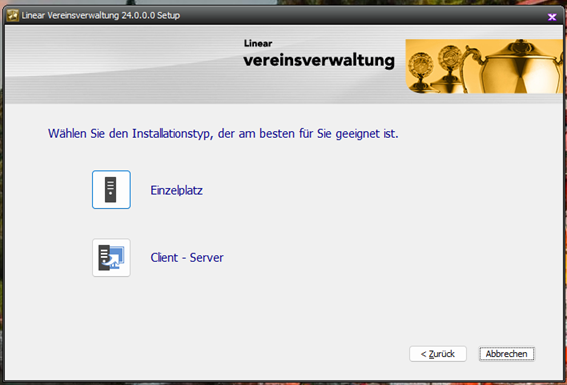Close the Linear Vereinsverwaltung Setup window

pos(552,17)
